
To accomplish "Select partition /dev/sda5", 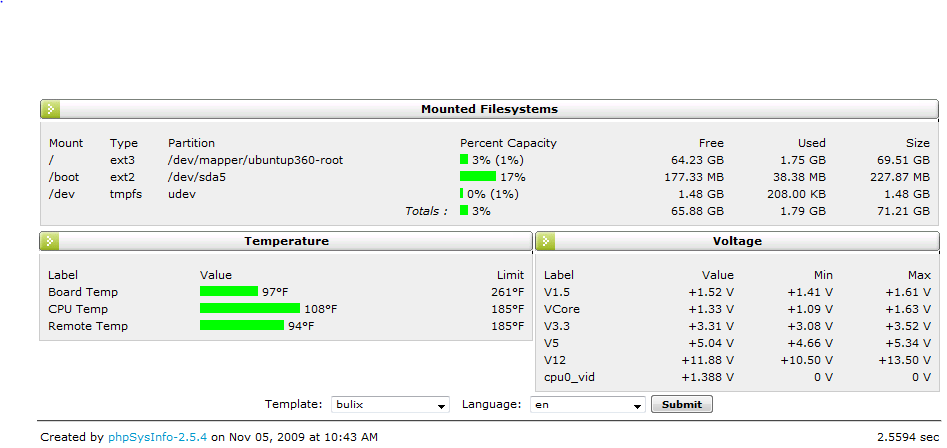I will tap(198, 177).
